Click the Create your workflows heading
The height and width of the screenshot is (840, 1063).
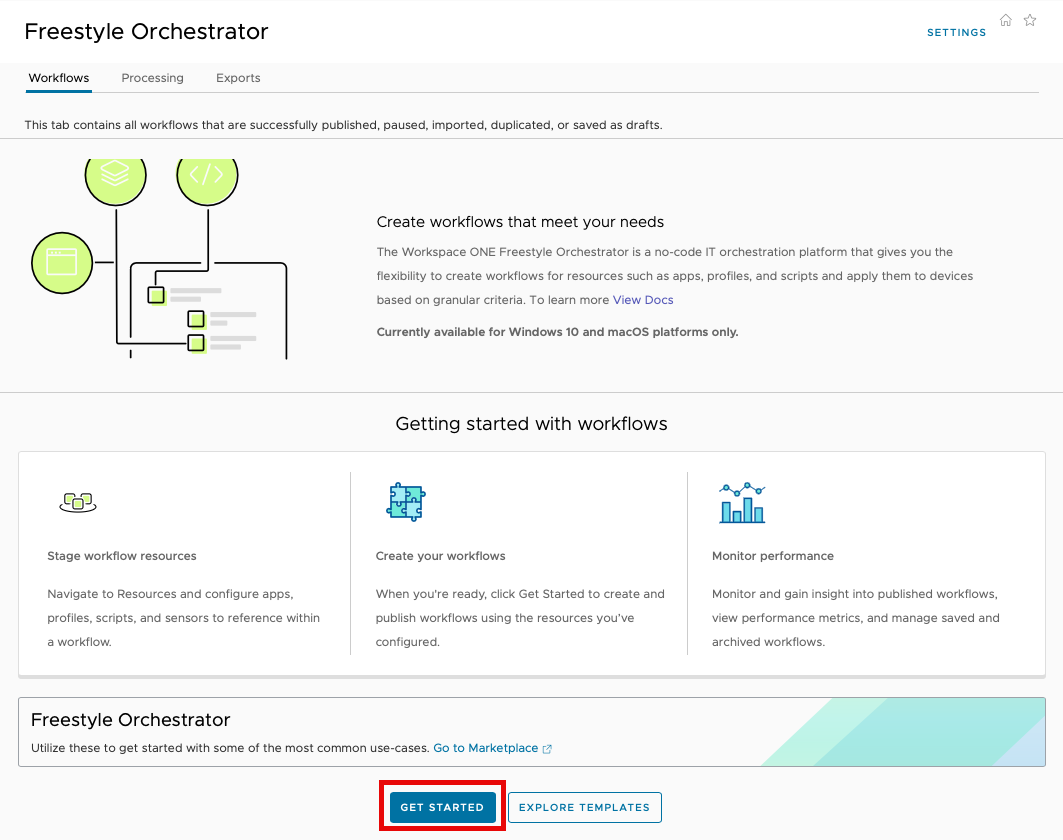point(440,556)
